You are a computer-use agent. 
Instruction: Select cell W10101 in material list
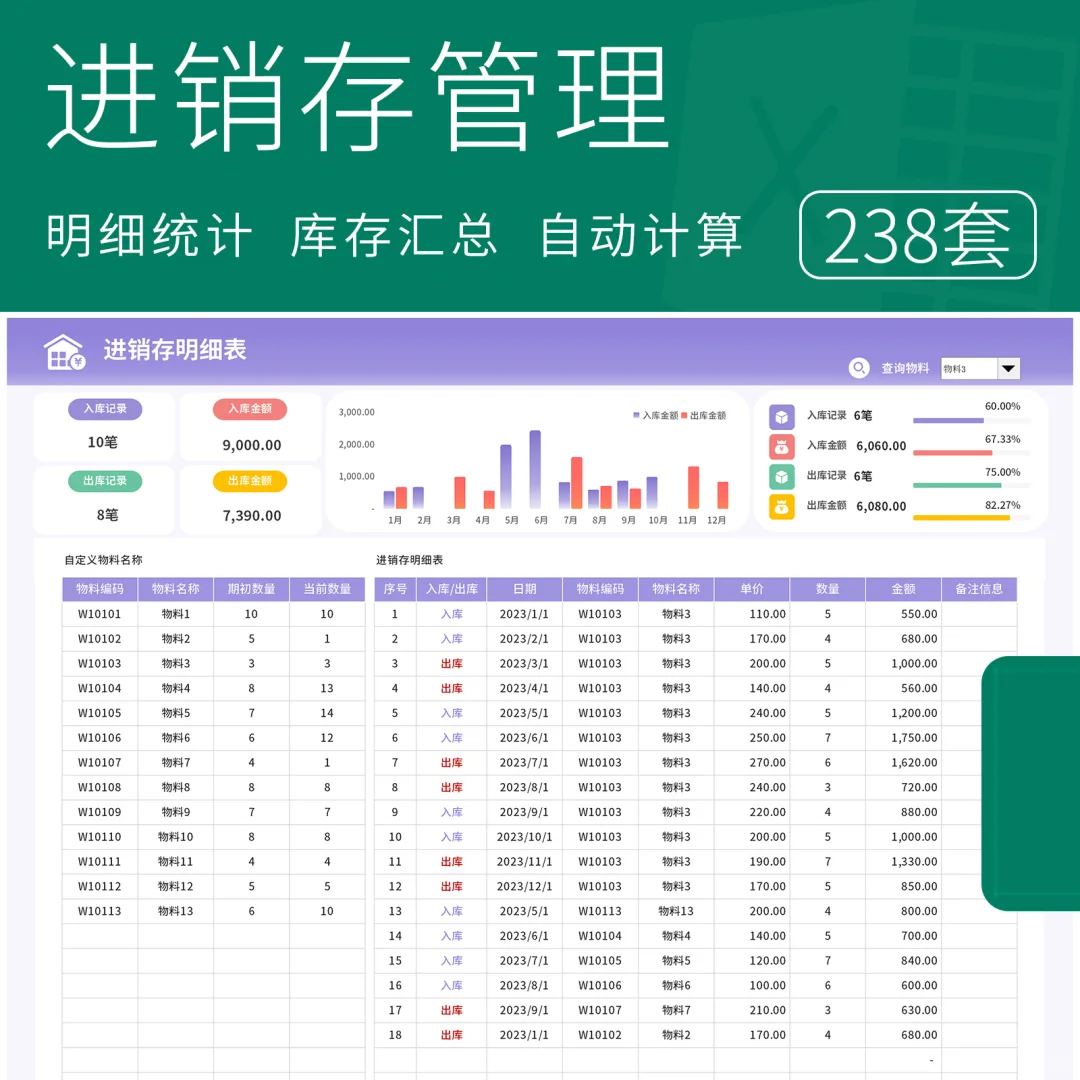pos(100,614)
